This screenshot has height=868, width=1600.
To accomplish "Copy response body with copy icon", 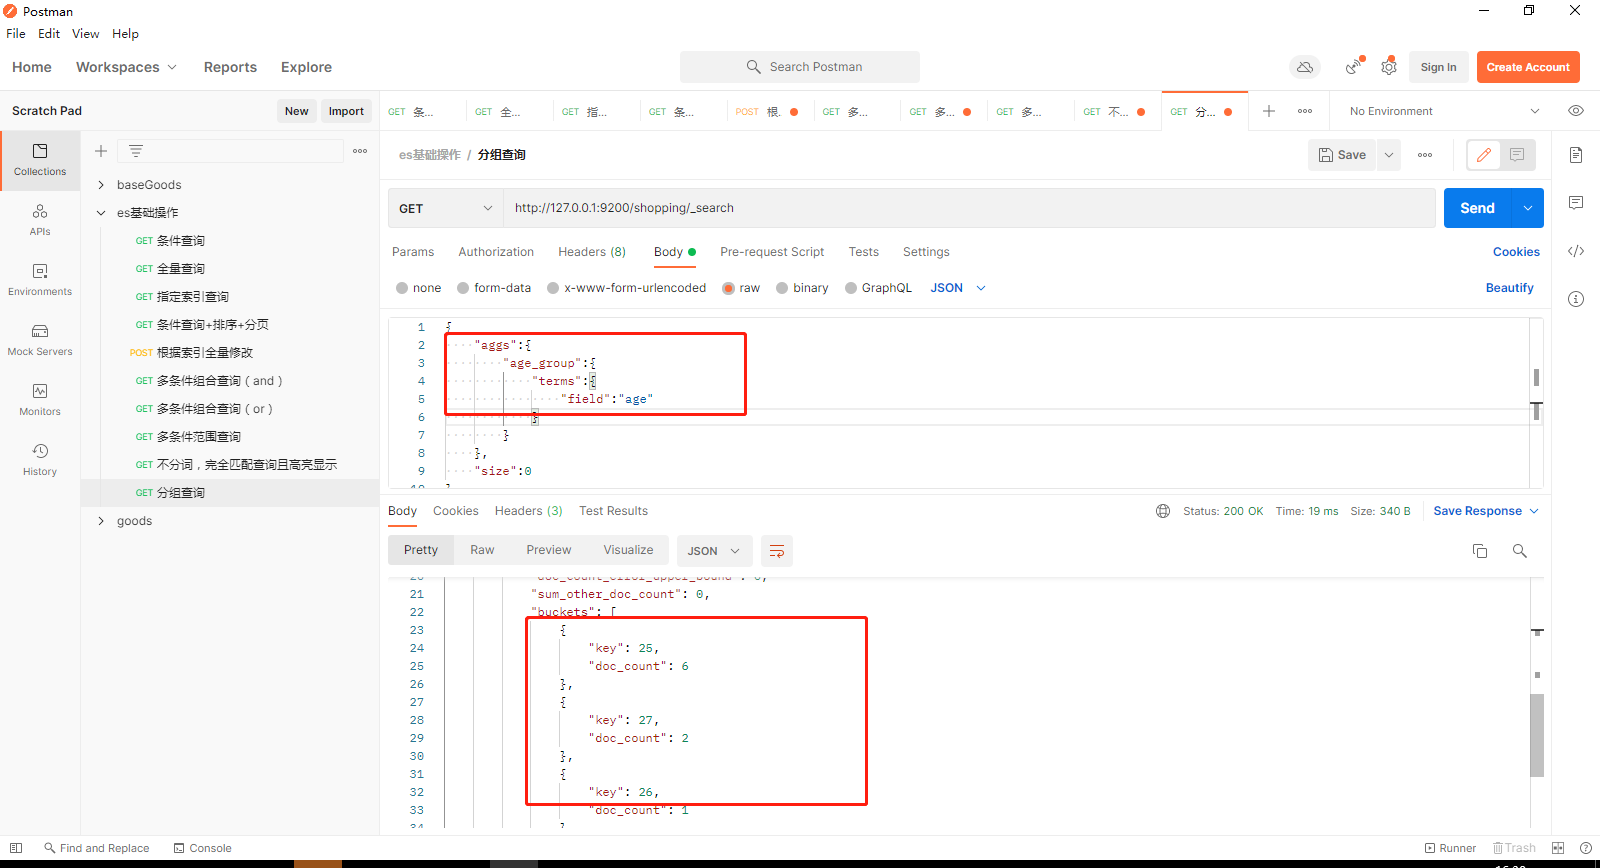I will pyautogui.click(x=1480, y=551).
